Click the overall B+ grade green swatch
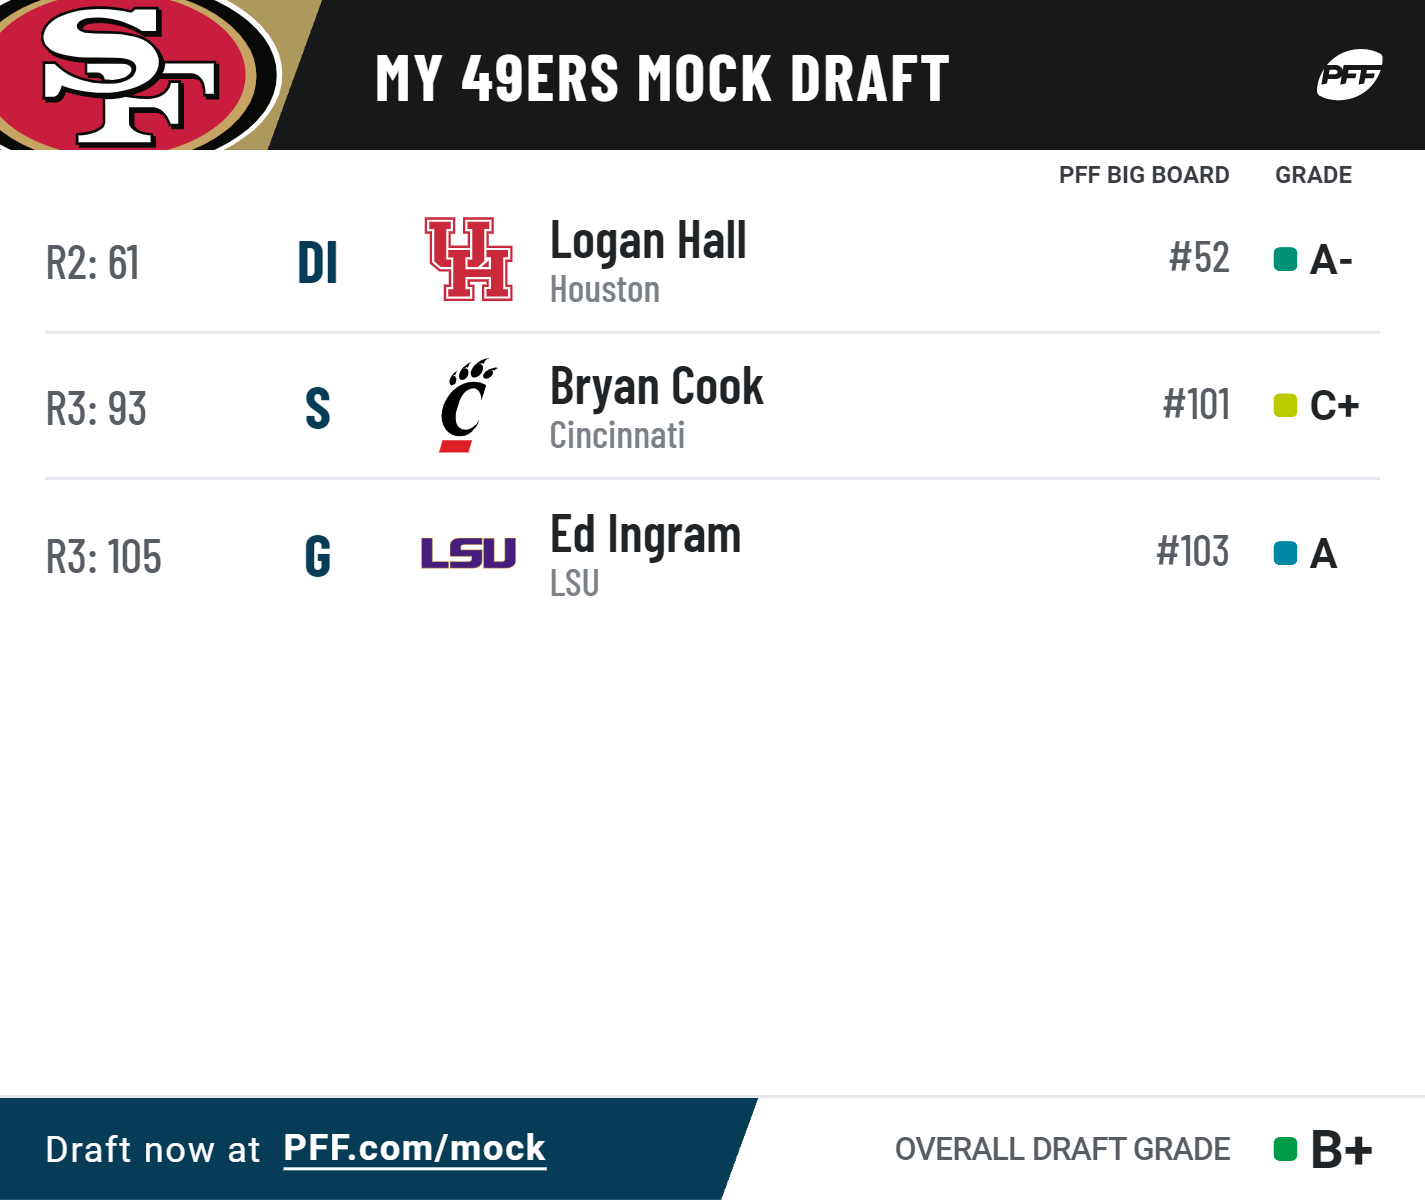Screen dimensions: 1425x1200 (x=1285, y=1149)
